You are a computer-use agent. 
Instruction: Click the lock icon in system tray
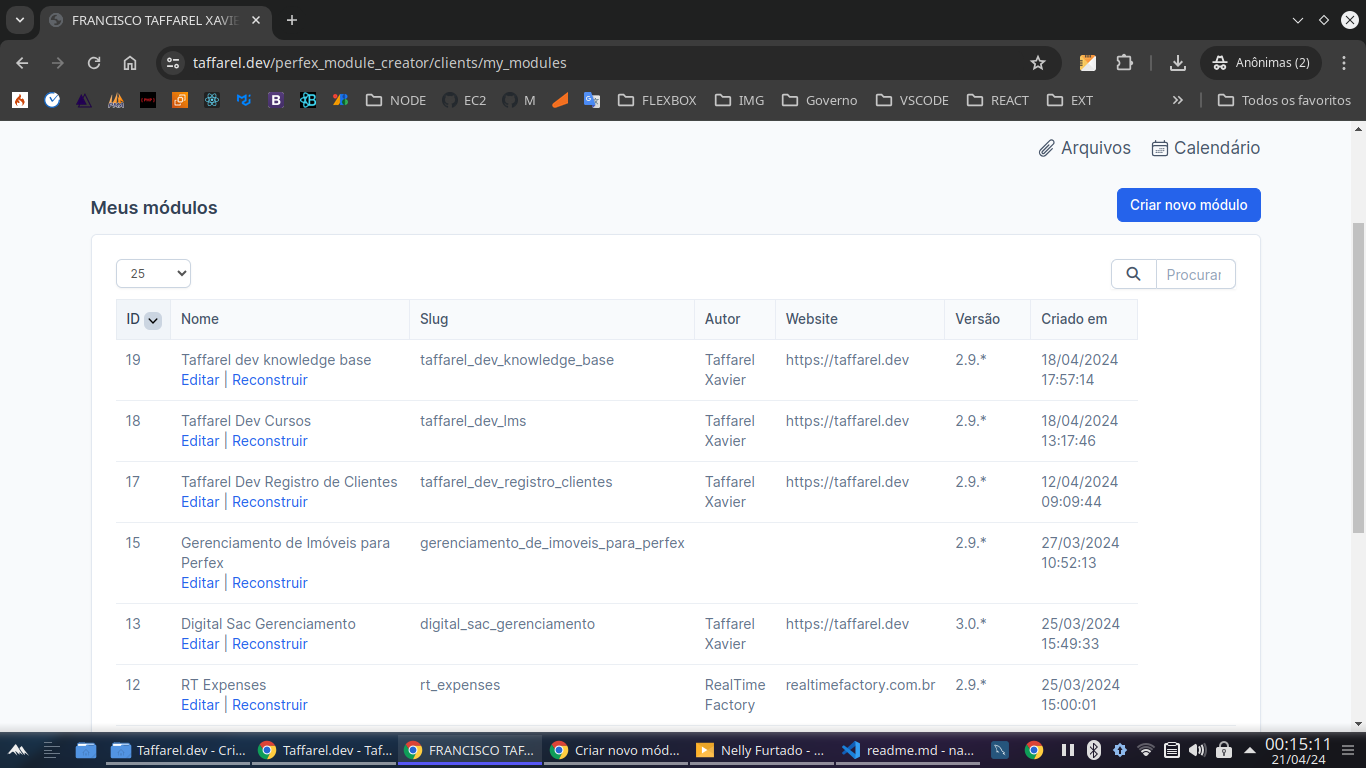[1223, 749]
